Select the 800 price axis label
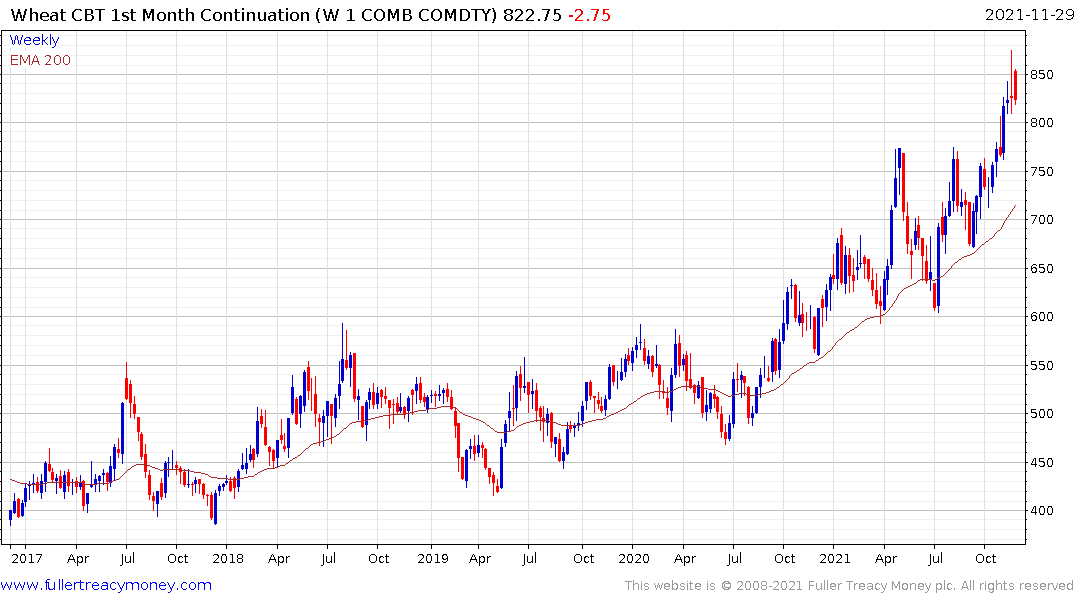Image resolution: width=1075 pixels, height=600 pixels. 1041,123
